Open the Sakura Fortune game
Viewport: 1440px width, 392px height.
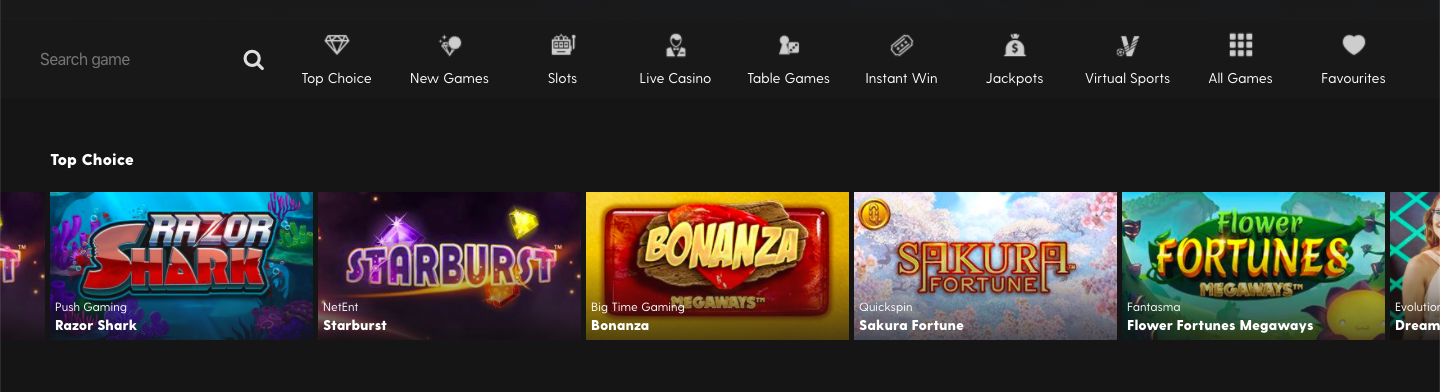coord(986,266)
